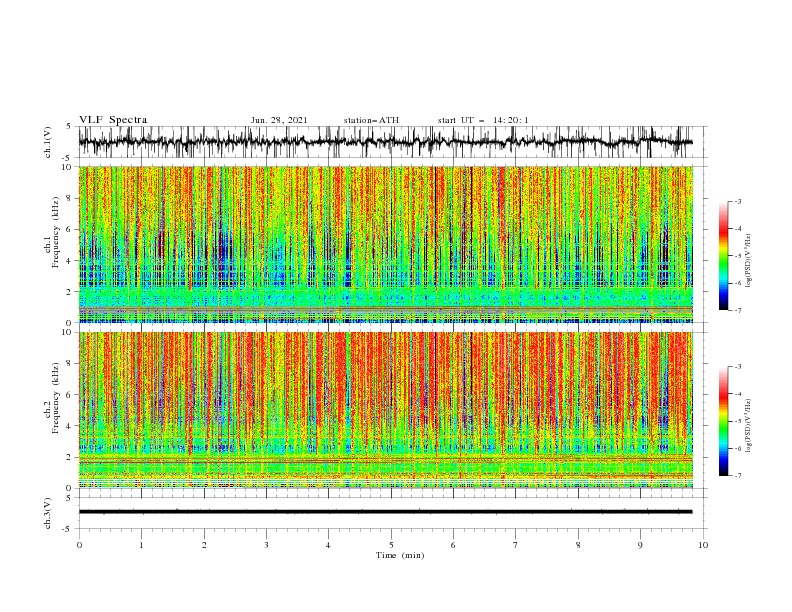Click the 'station=ATH' label

[371, 120]
